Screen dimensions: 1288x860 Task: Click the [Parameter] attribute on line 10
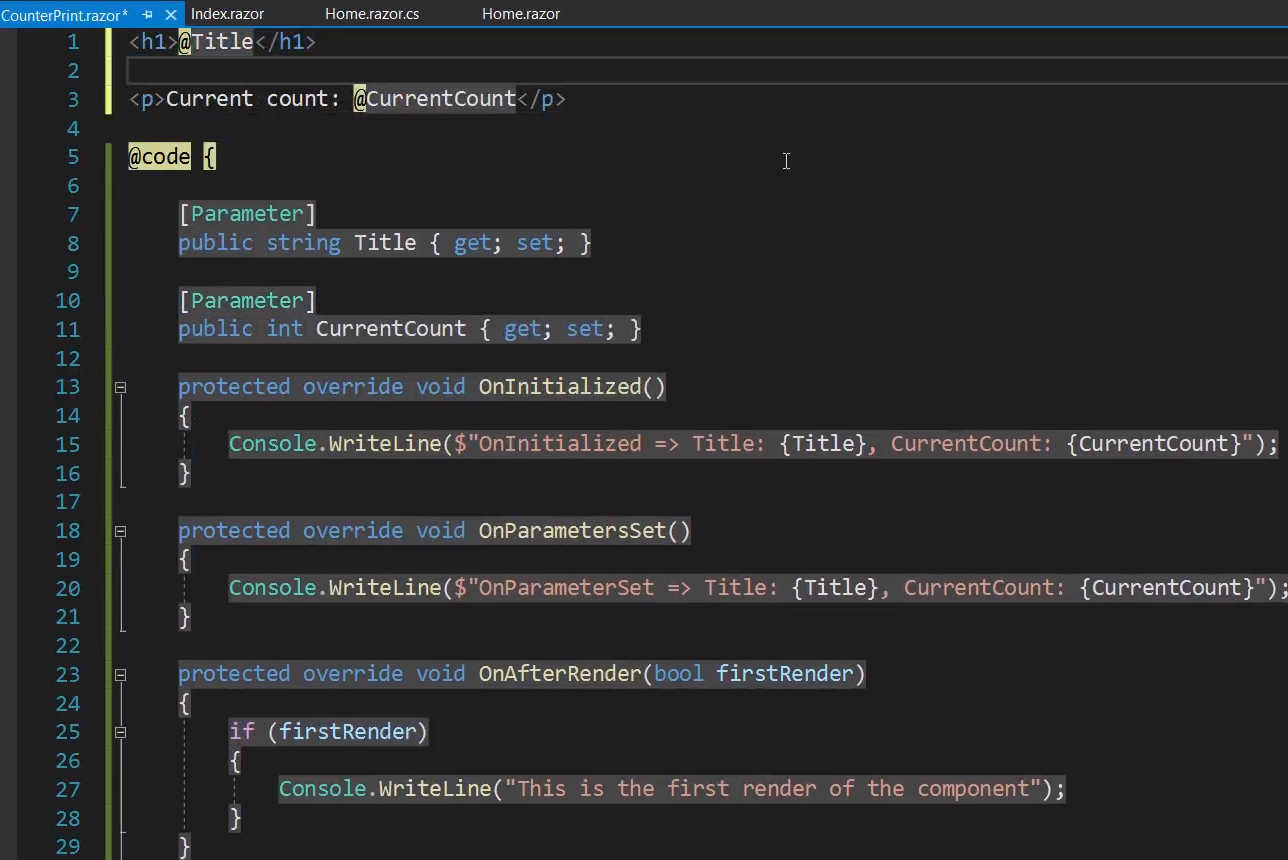point(247,300)
